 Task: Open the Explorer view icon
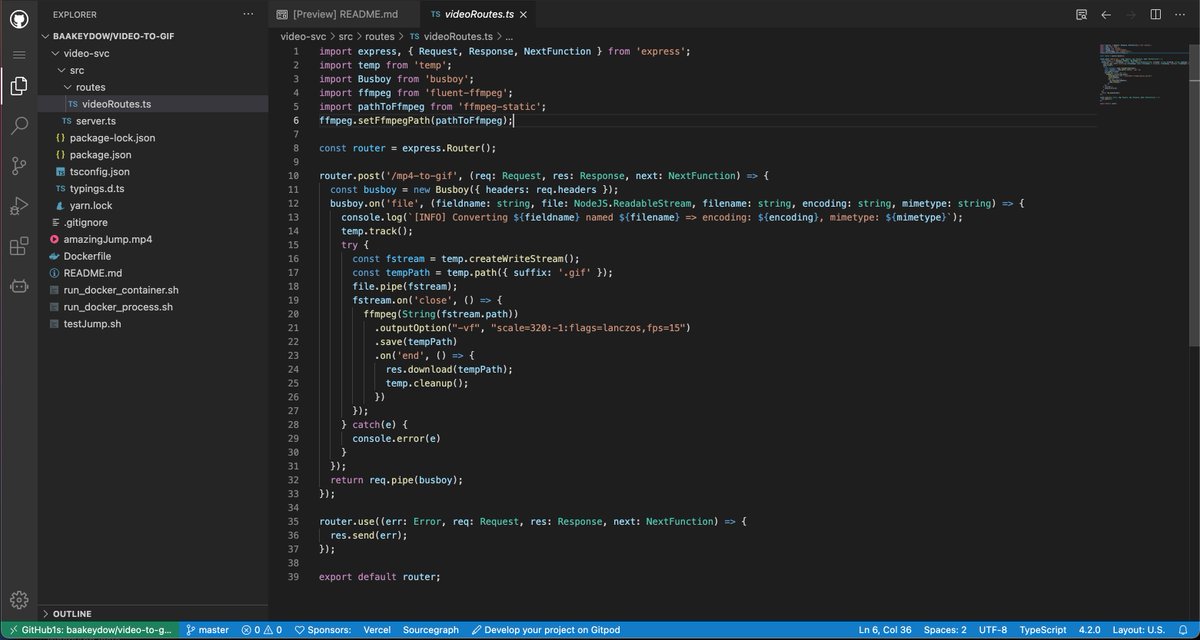[x=19, y=86]
